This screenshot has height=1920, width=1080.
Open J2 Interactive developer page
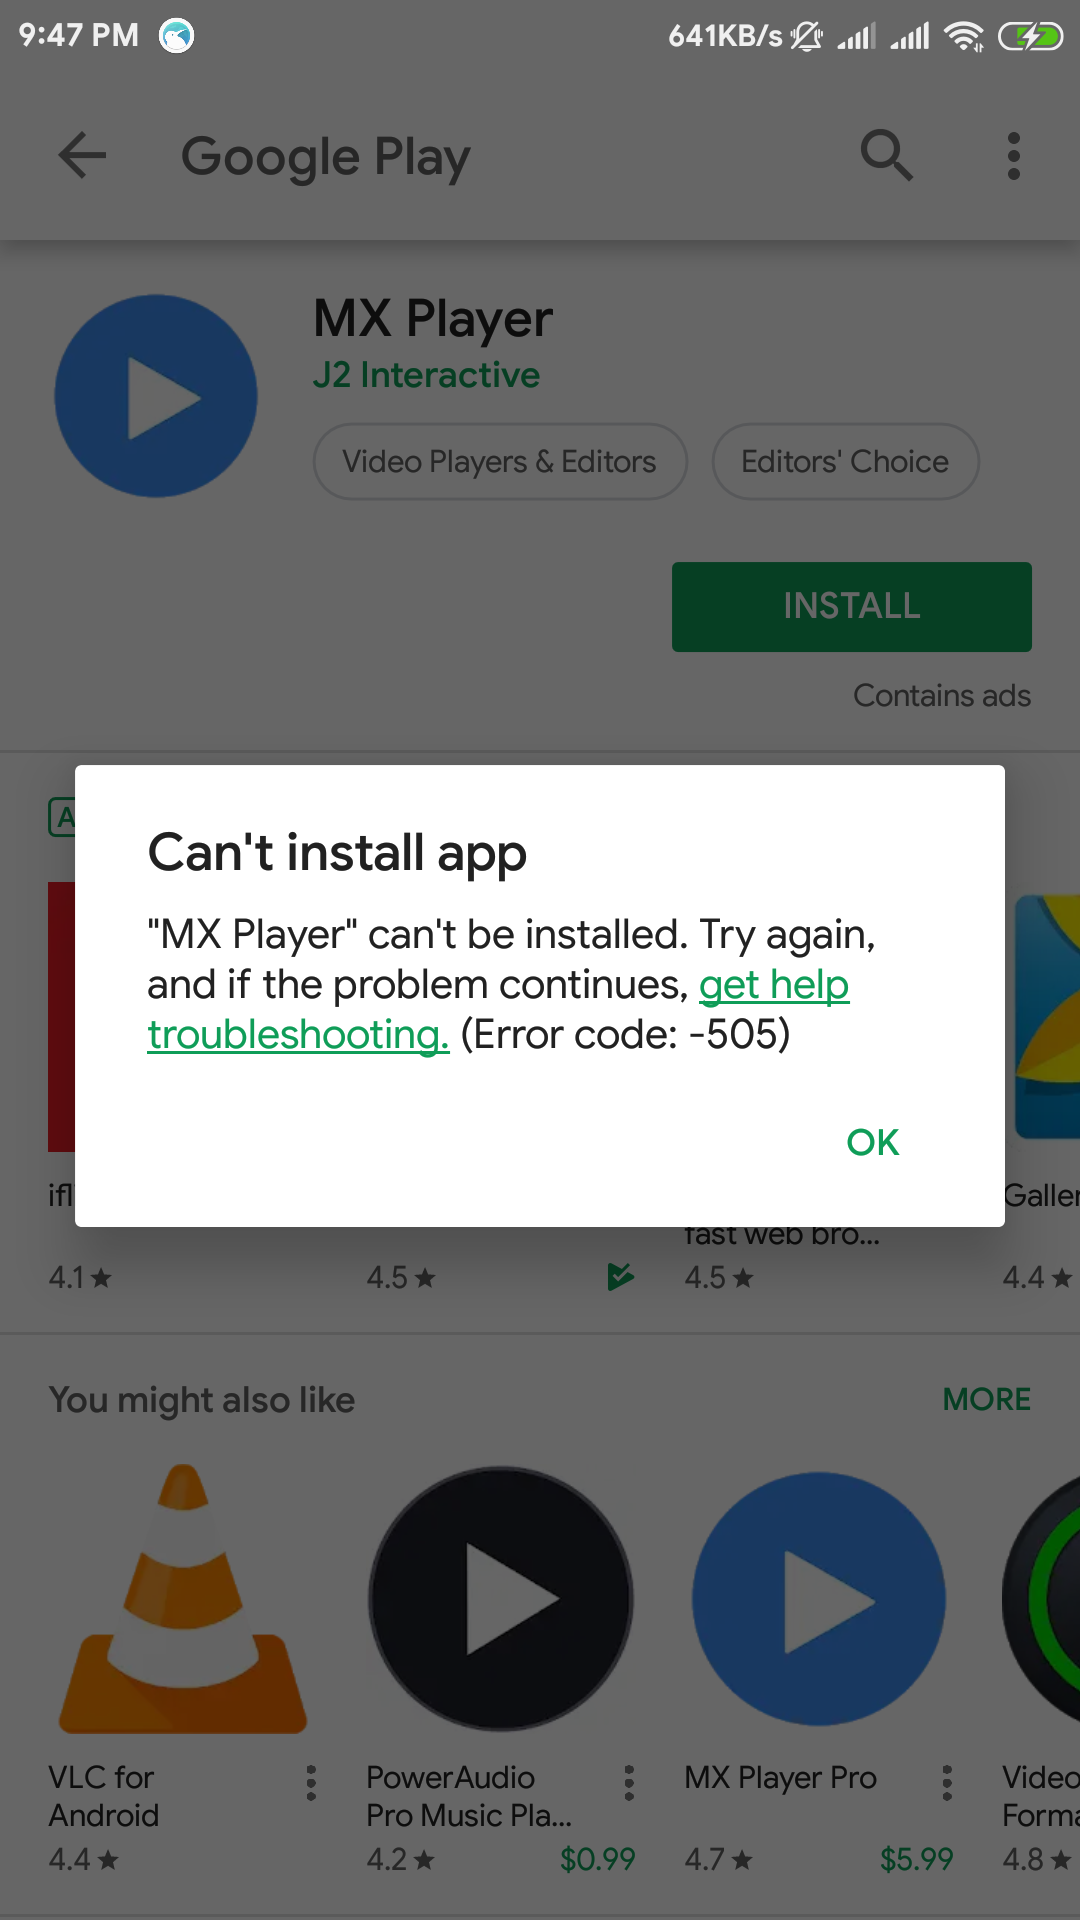pos(427,375)
